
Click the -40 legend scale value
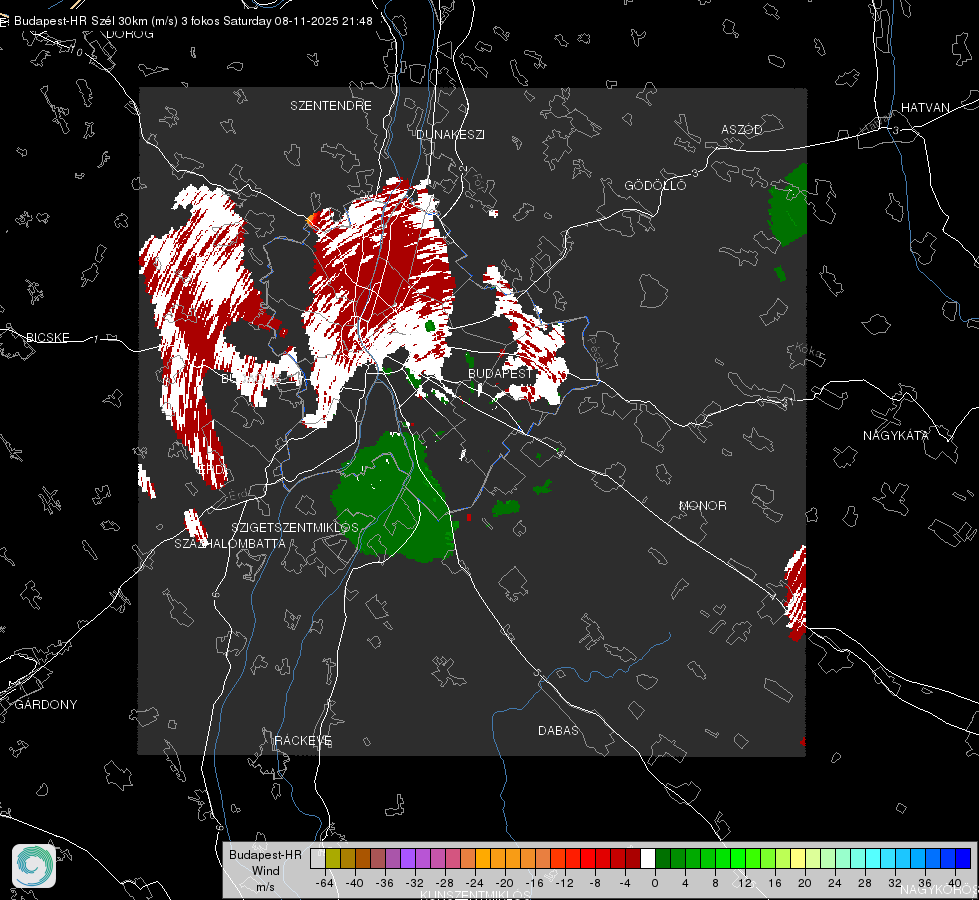pyautogui.click(x=355, y=883)
